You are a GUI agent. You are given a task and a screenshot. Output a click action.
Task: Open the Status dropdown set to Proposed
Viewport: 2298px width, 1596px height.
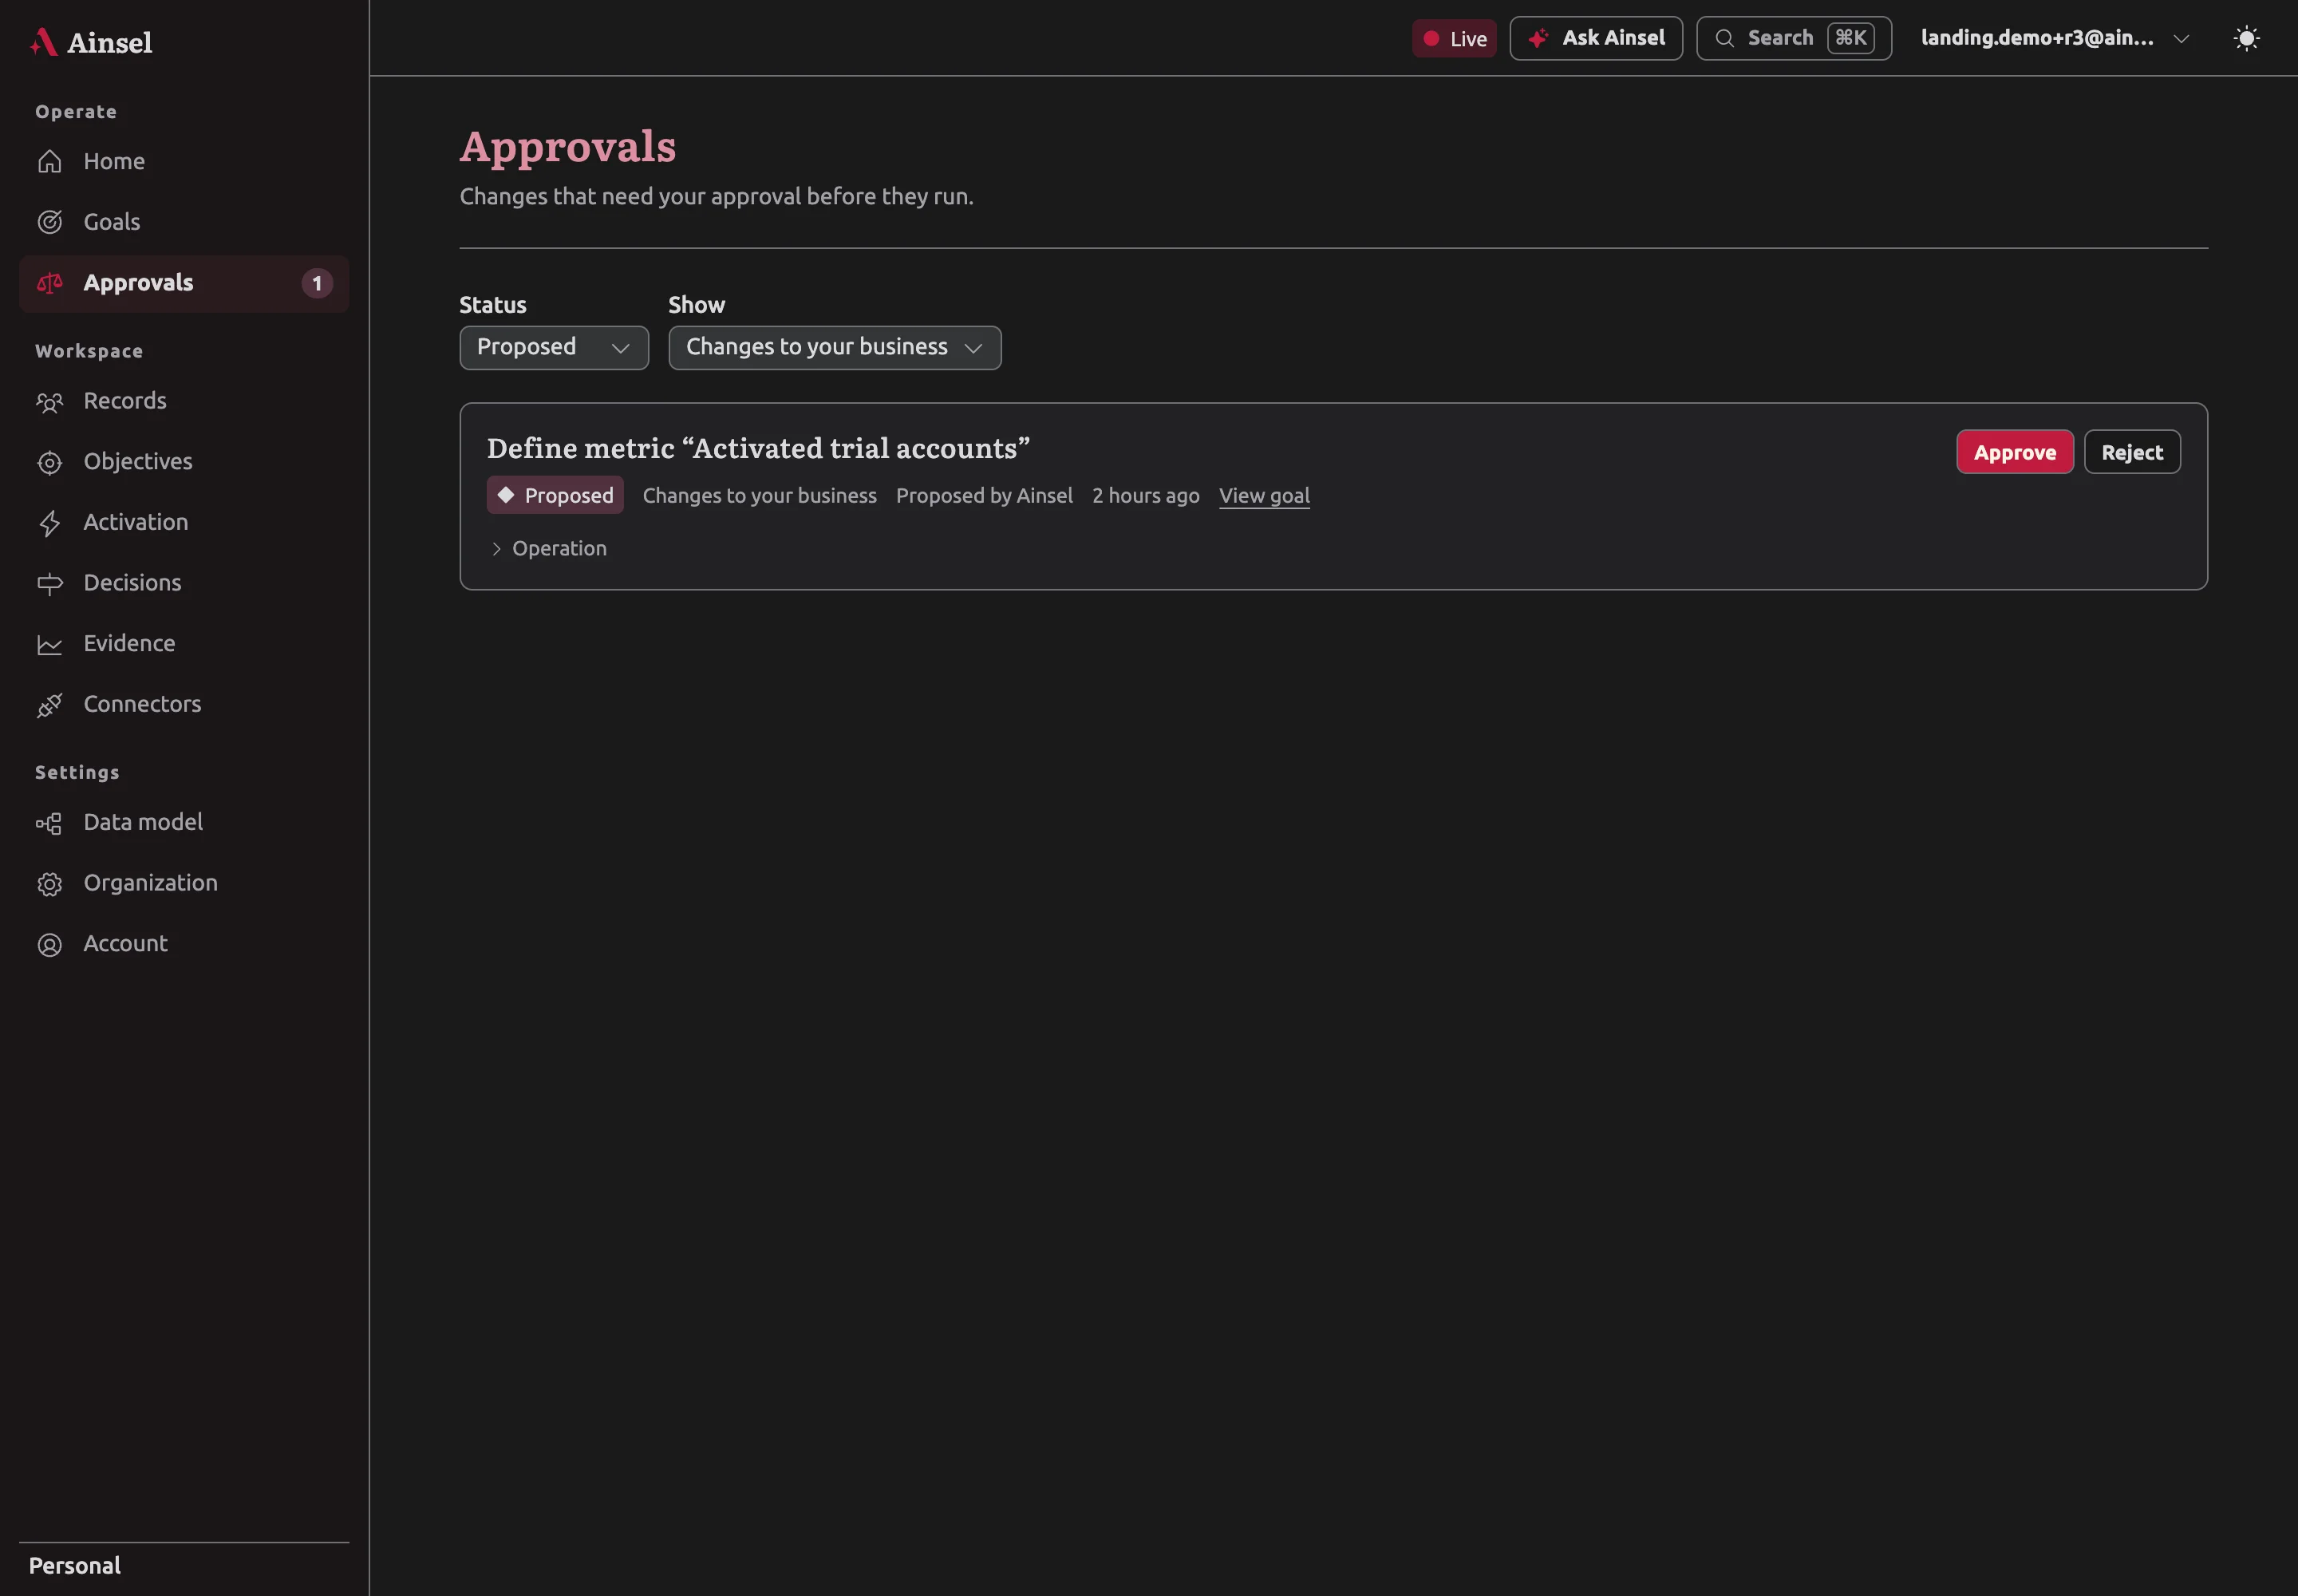click(x=554, y=347)
